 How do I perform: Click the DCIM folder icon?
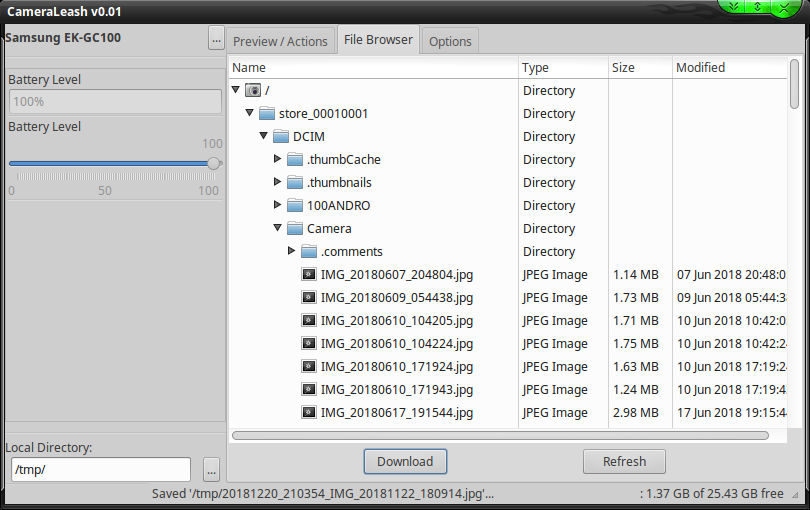pyautogui.click(x=281, y=136)
